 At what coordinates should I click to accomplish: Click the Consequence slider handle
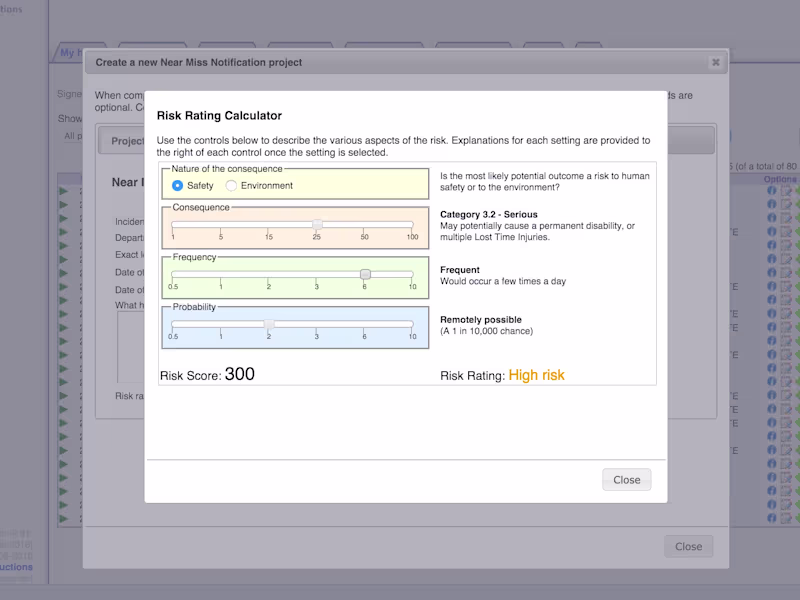point(317,224)
